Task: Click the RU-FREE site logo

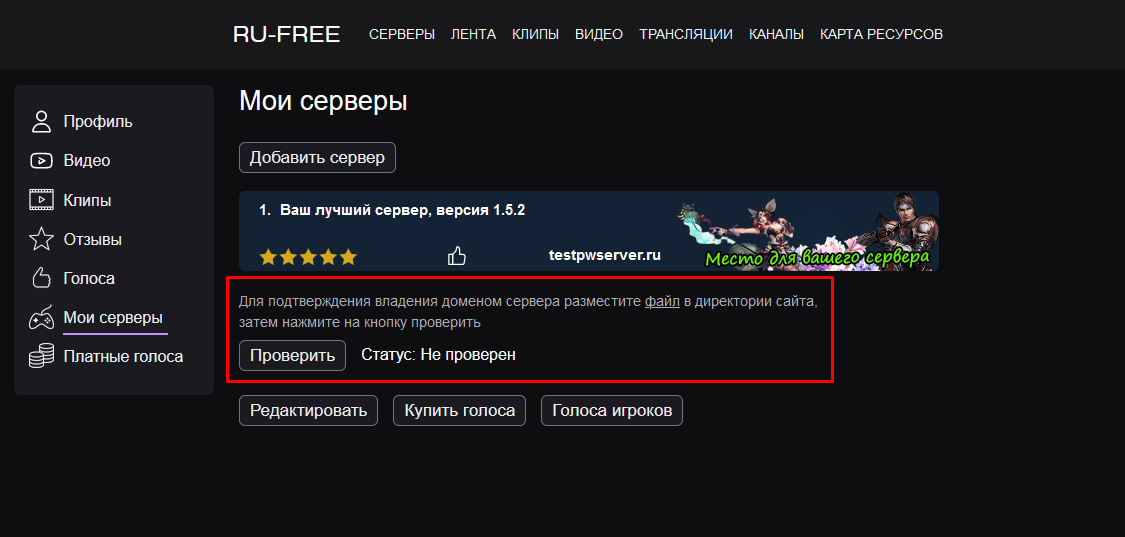Action: coord(287,34)
